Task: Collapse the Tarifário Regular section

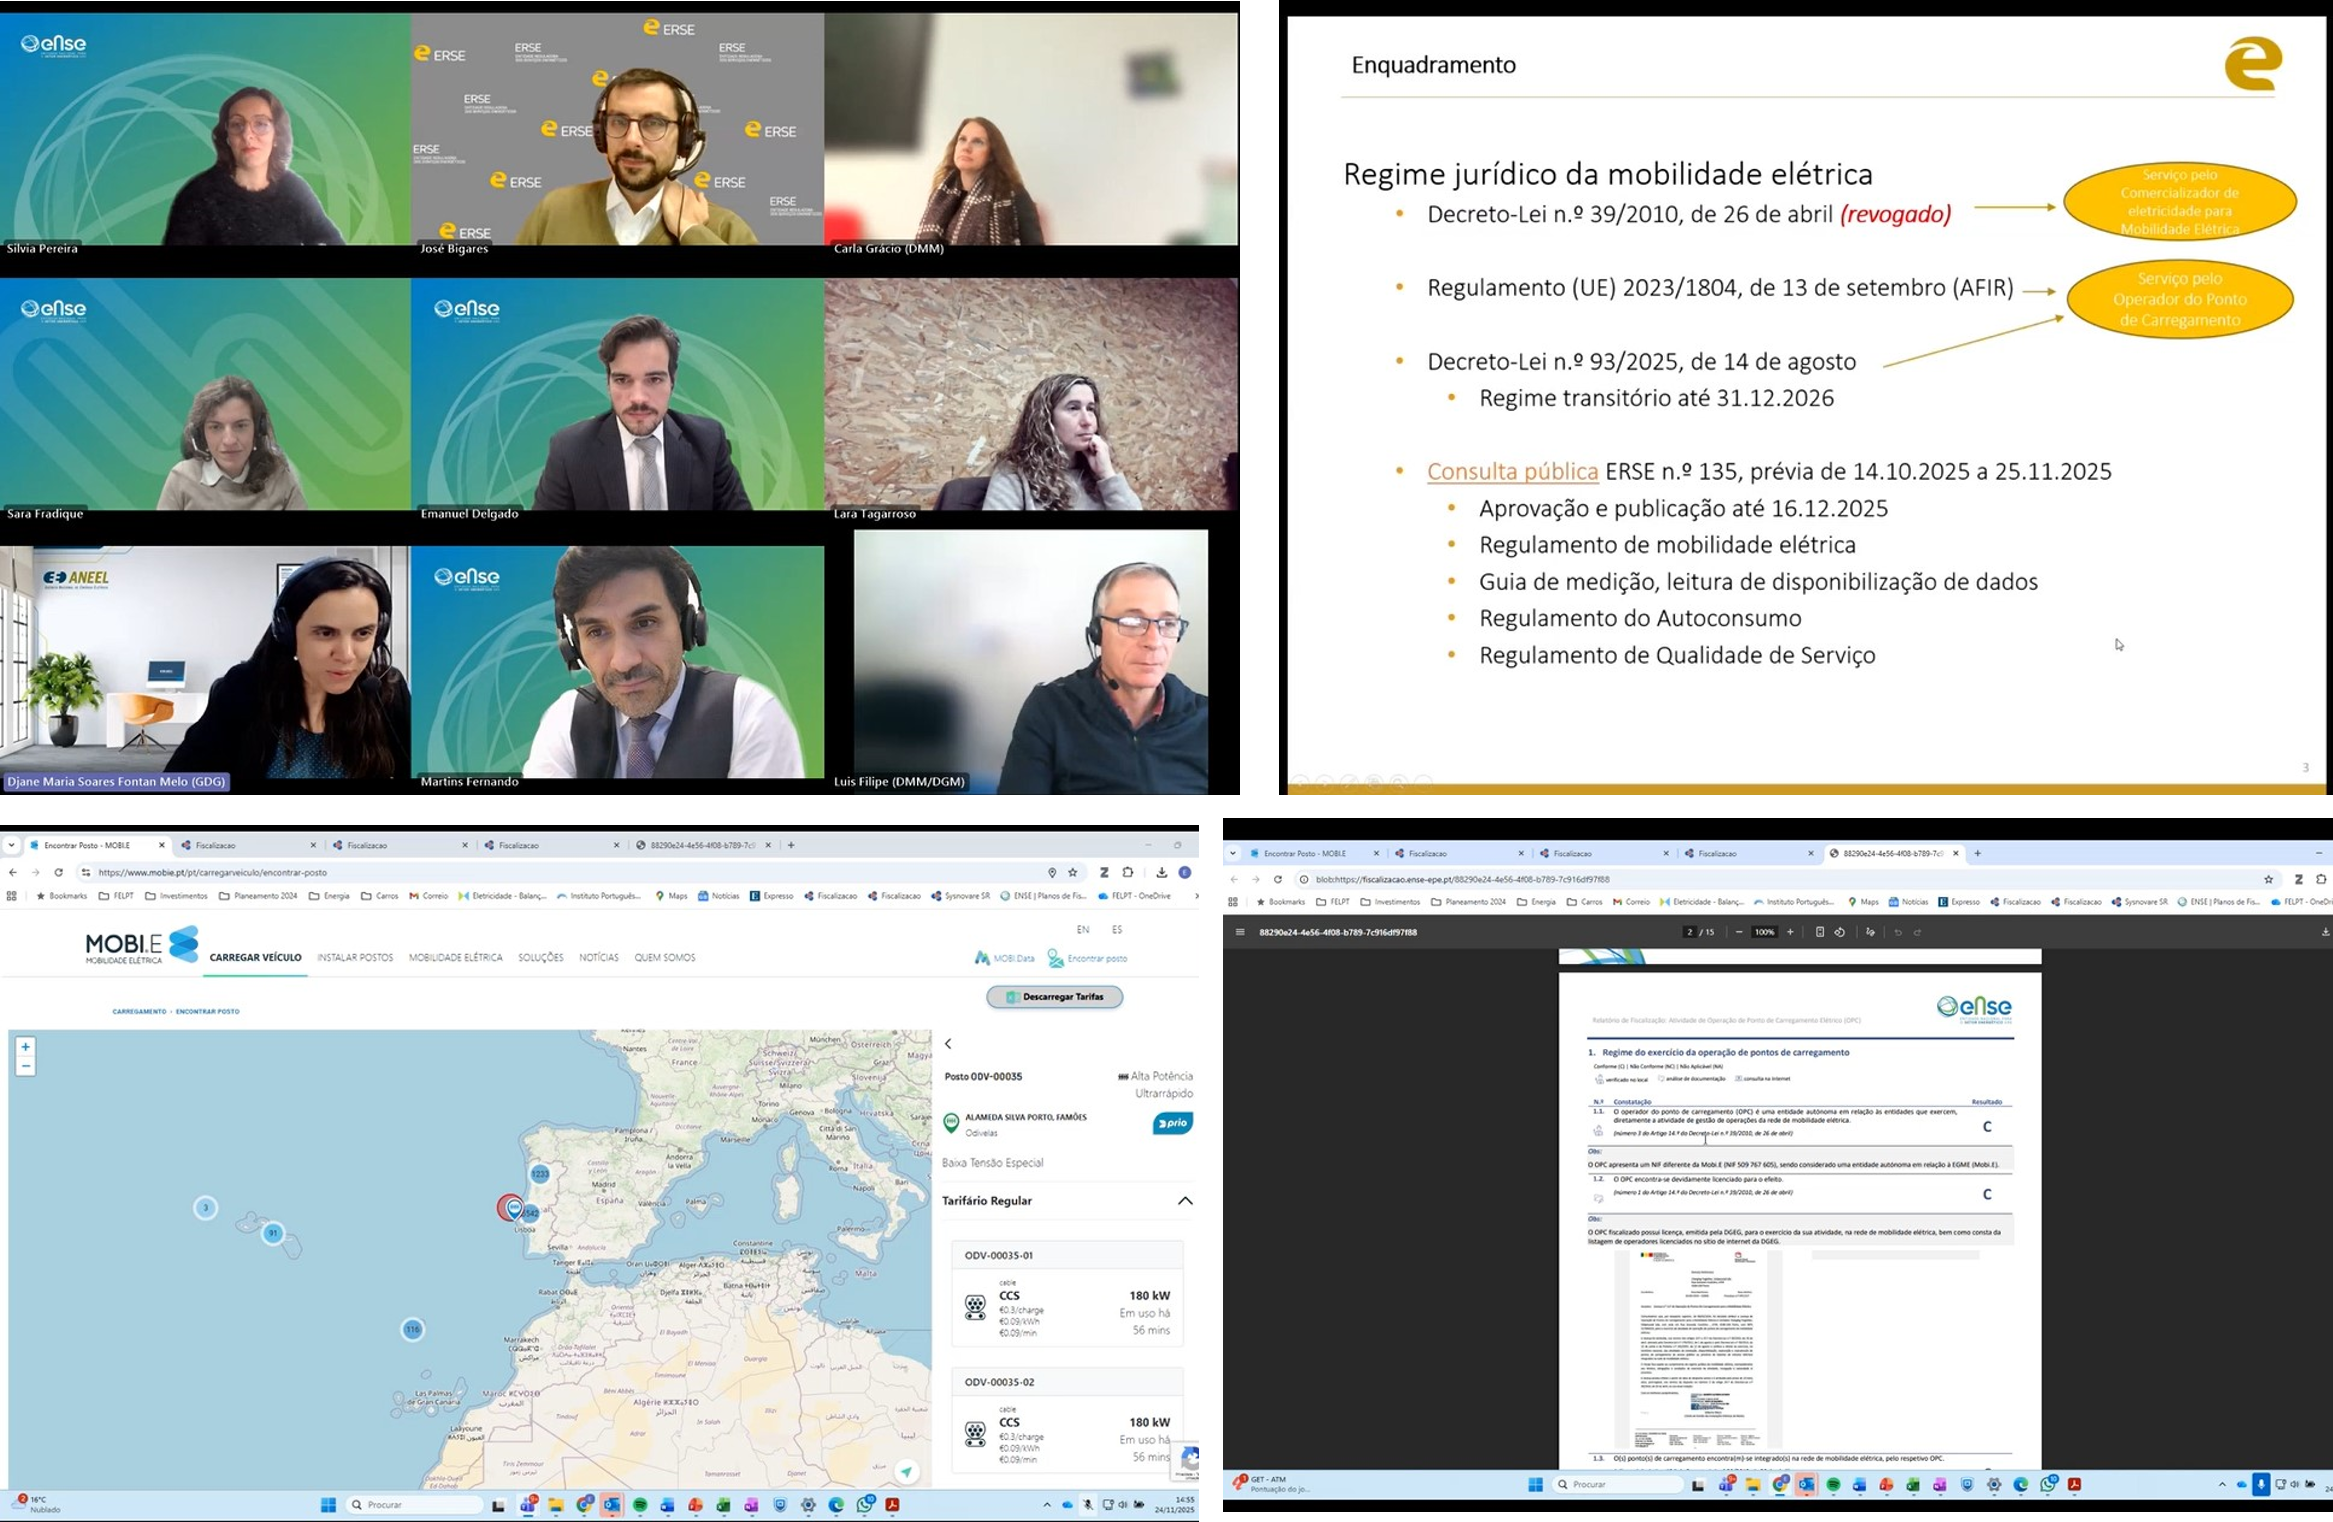Action: pos(1185,1200)
